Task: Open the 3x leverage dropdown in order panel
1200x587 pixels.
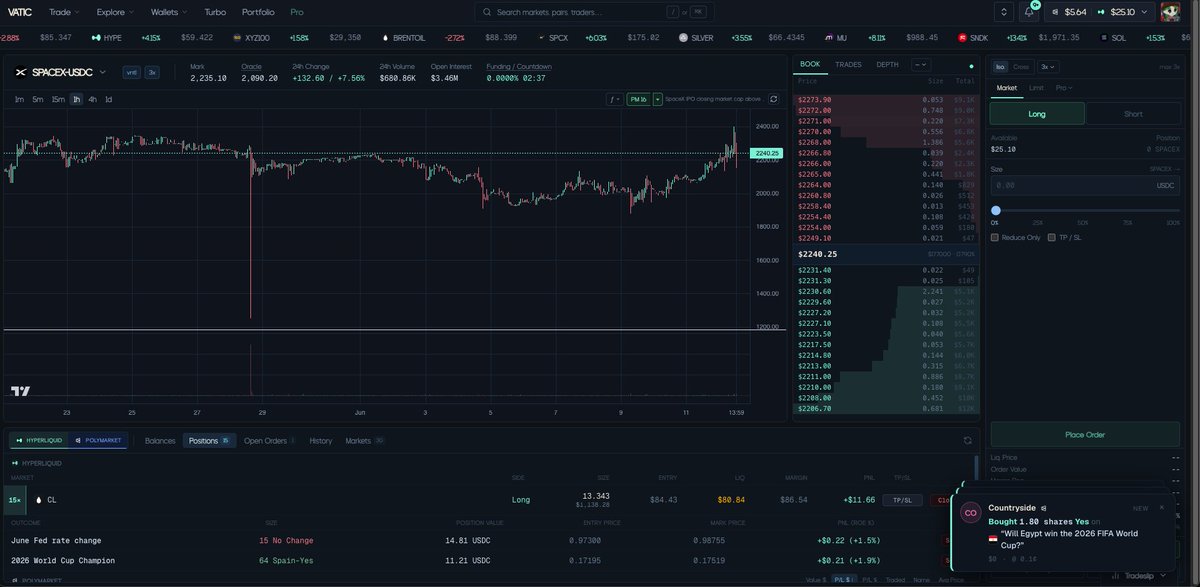Action: (1047, 67)
